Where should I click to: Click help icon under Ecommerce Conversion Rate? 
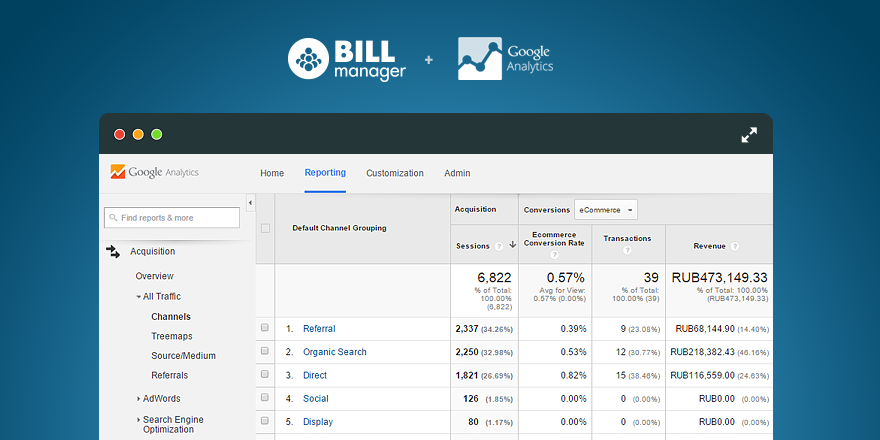pyautogui.click(x=554, y=255)
